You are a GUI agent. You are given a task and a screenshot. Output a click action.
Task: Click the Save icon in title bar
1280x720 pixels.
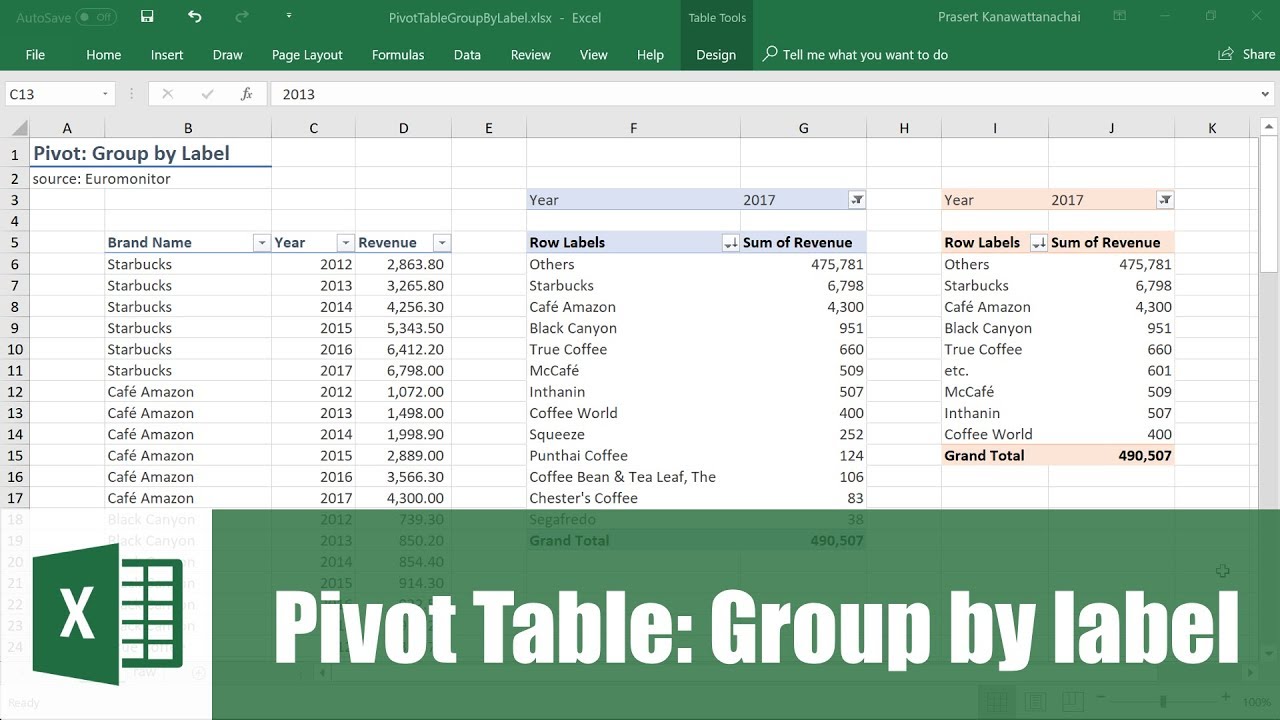[147, 17]
